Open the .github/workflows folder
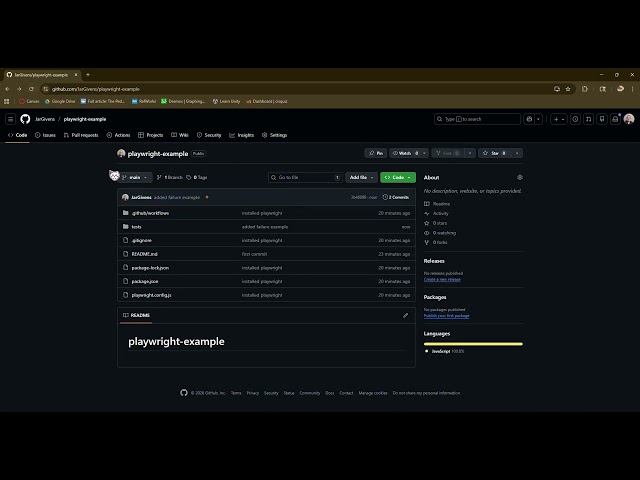 point(150,213)
